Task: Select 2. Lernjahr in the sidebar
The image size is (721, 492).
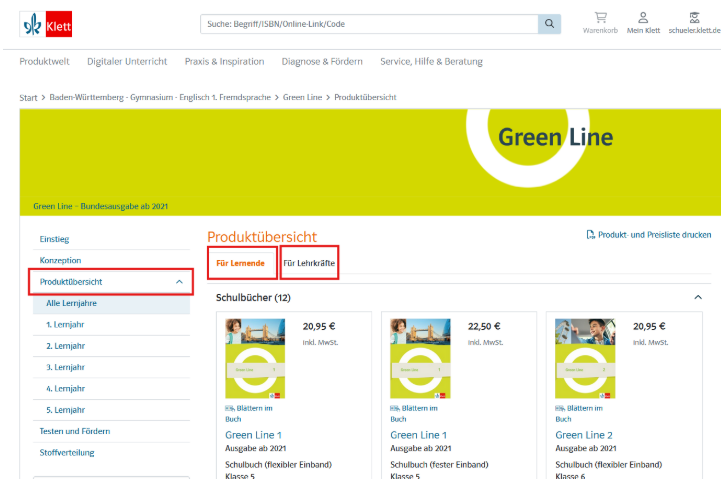Action: (x=65, y=346)
